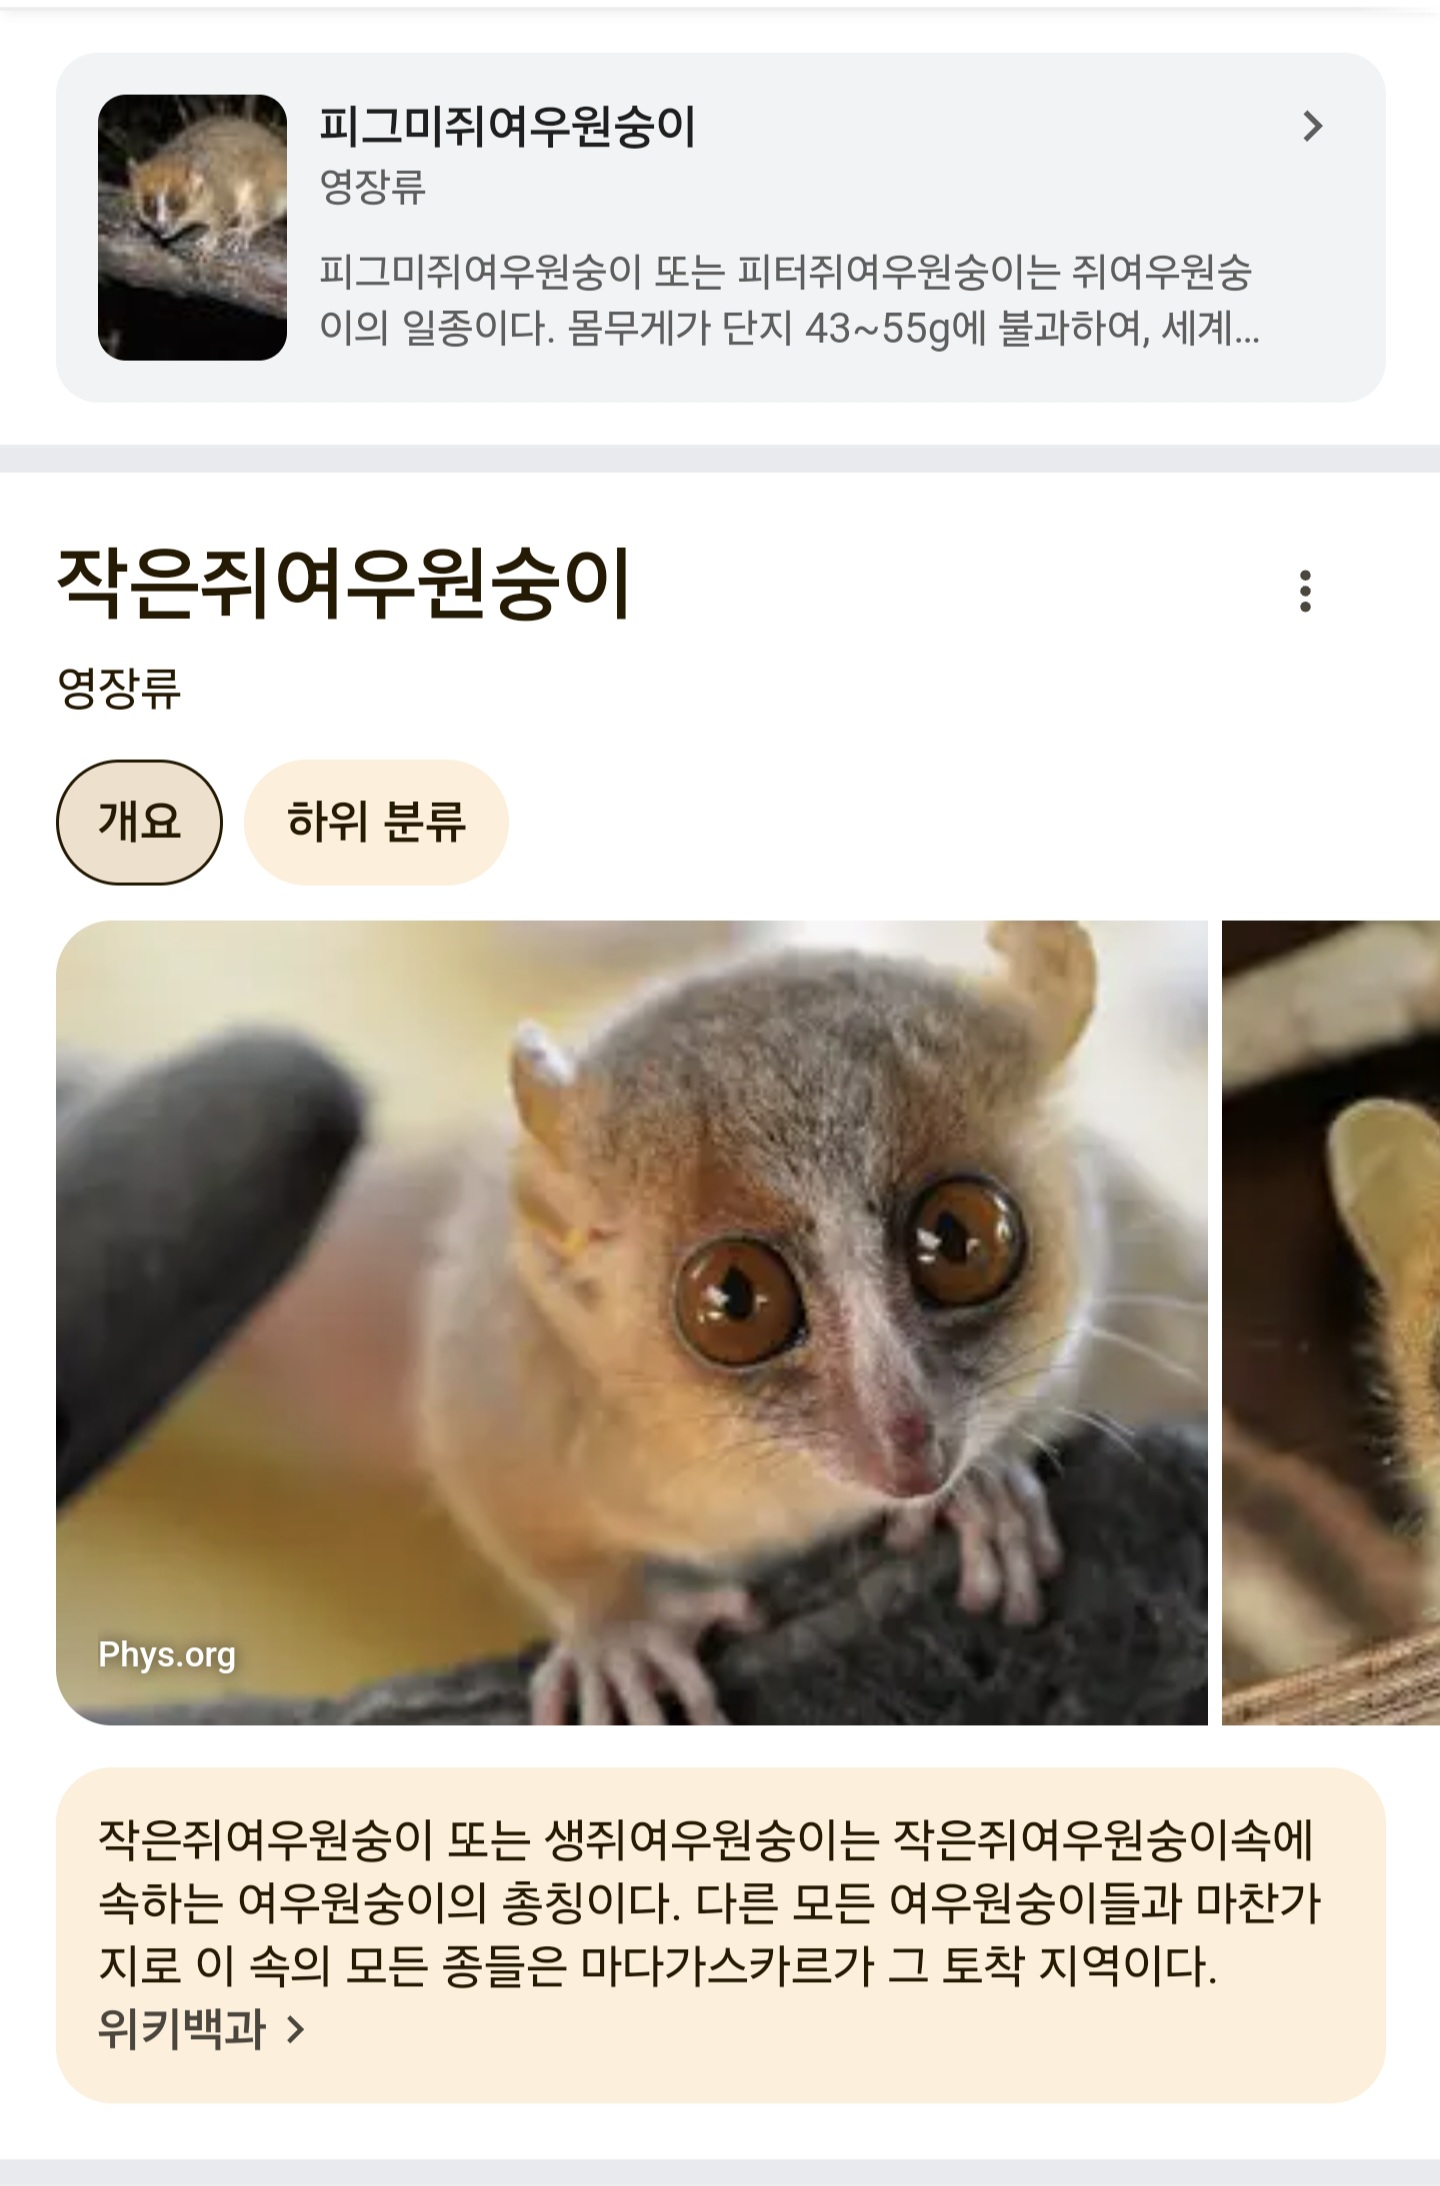This screenshot has height=2186, width=1440.
Task: Tap the 영장류 subtitle under 작은쥐여우원숭이
Action: tap(119, 689)
